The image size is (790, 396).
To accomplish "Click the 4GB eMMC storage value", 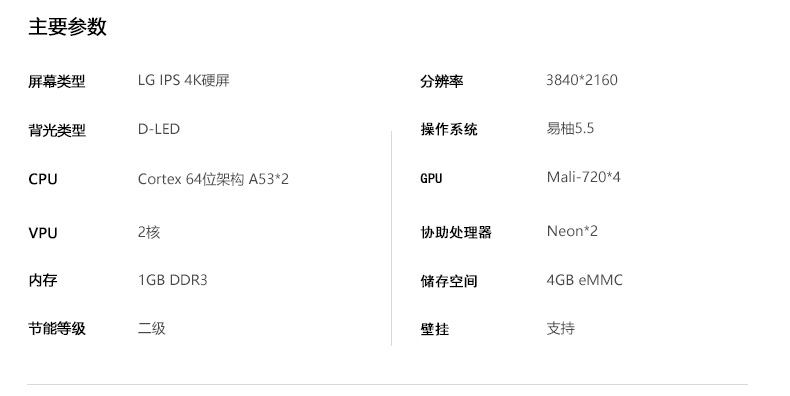I will click(584, 280).
